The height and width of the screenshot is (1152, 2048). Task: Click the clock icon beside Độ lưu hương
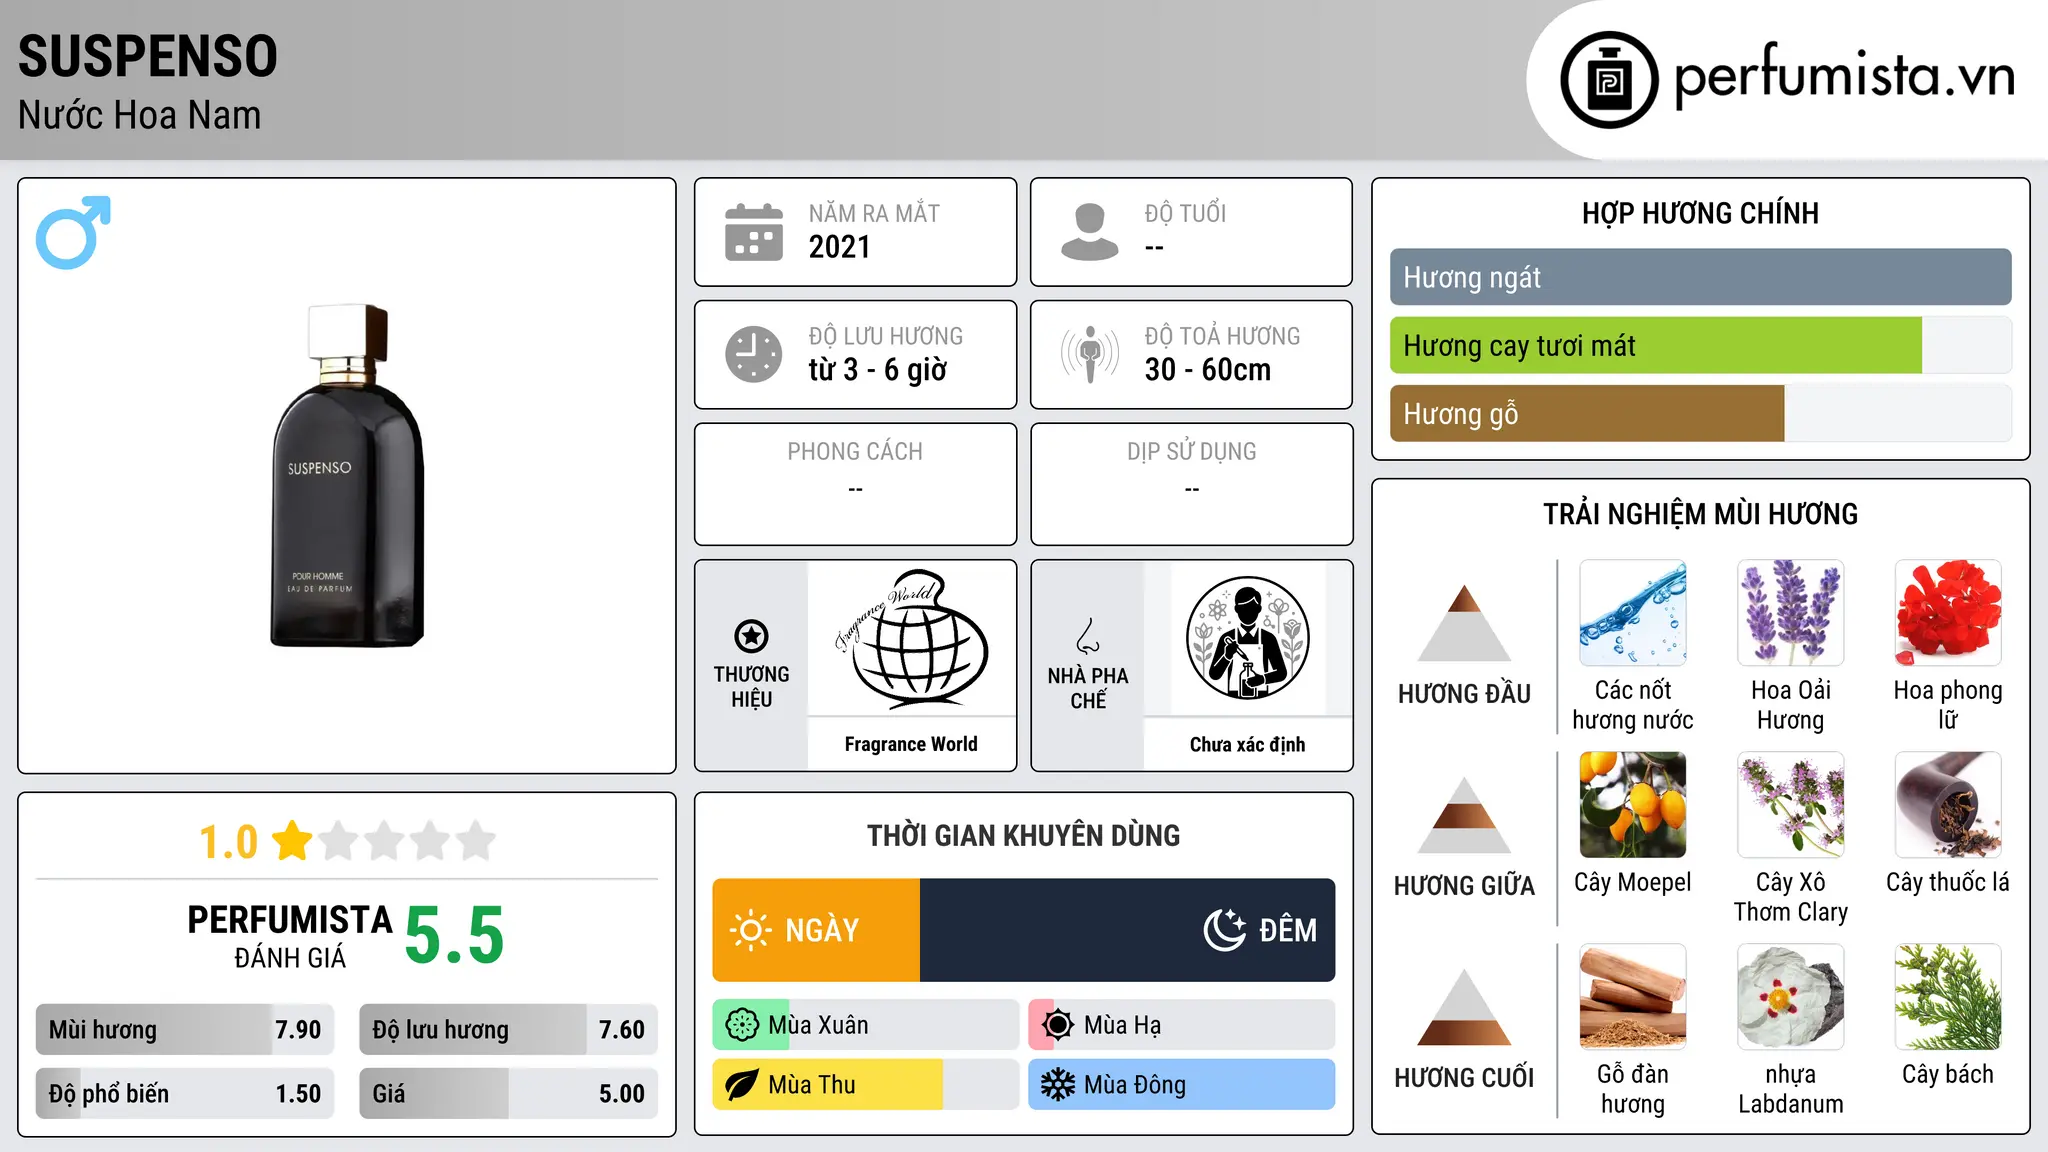pyautogui.click(x=754, y=354)
